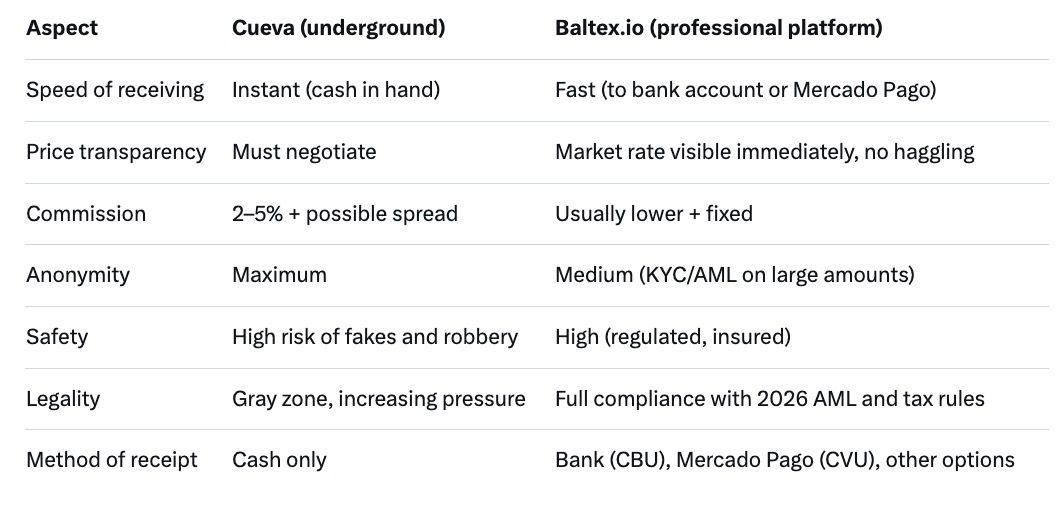Select the "Price transparency" row label
The image size is (1056, 508).
click(x=116, y=152)
